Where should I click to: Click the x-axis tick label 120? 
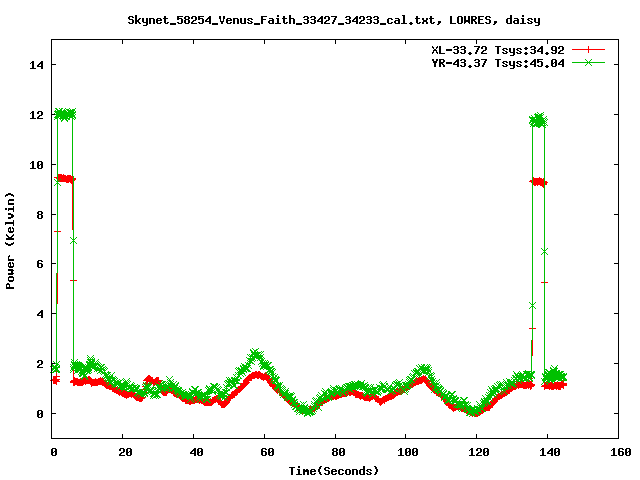479,452
